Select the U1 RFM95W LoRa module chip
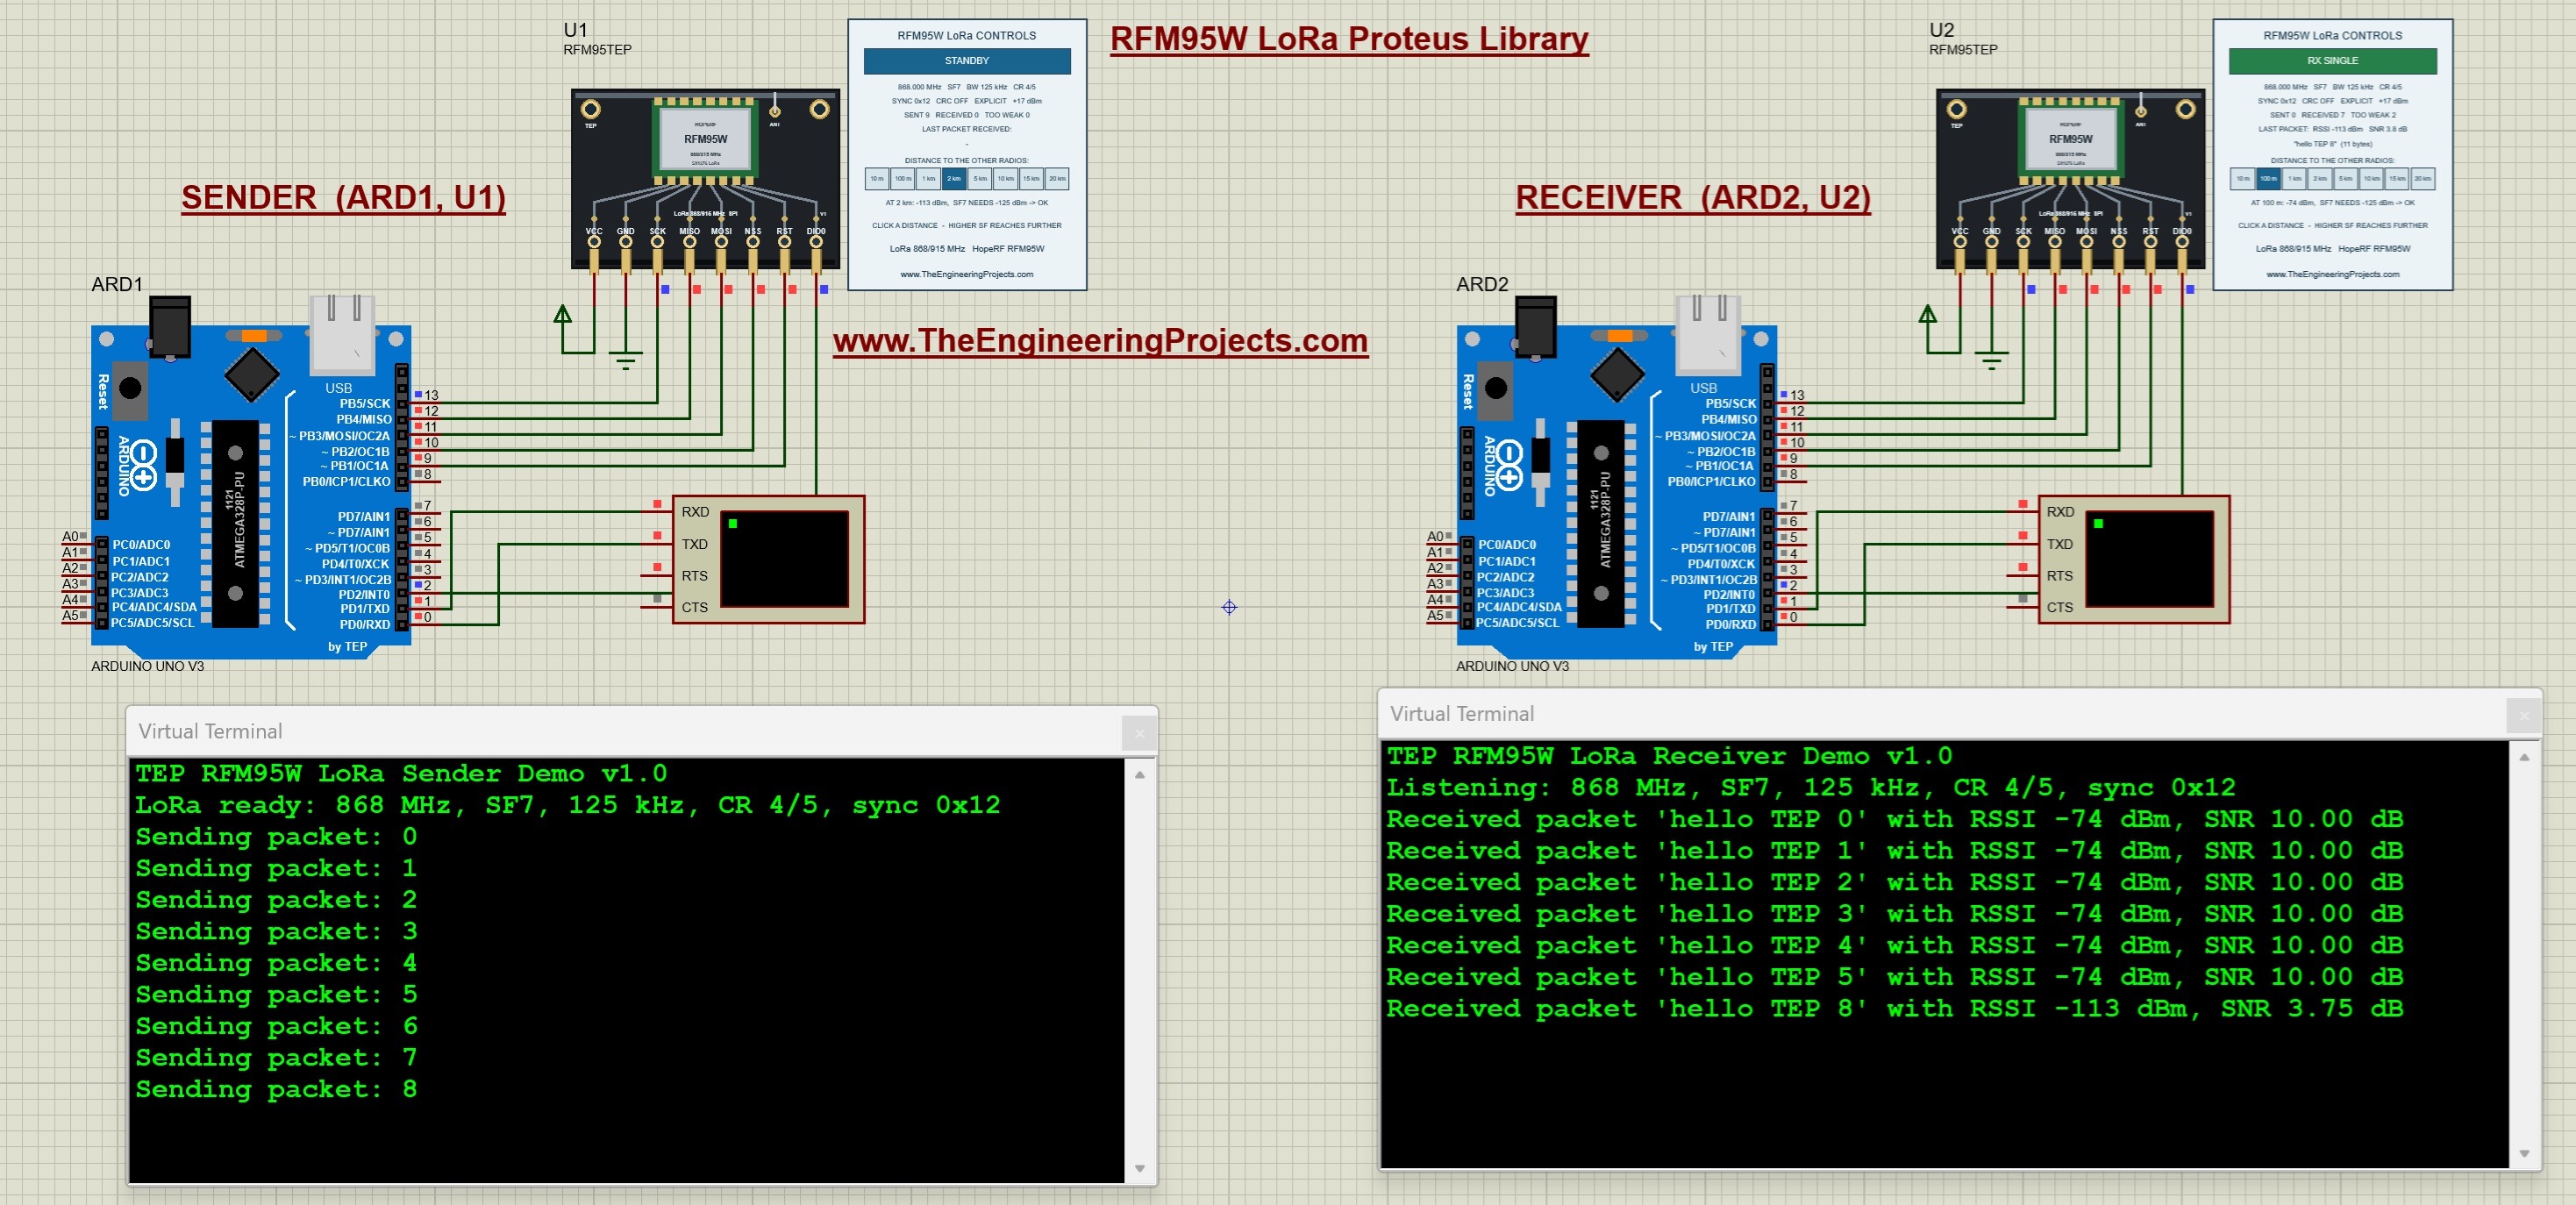This screenshot has height=1205, width=2576. point(705,140)
